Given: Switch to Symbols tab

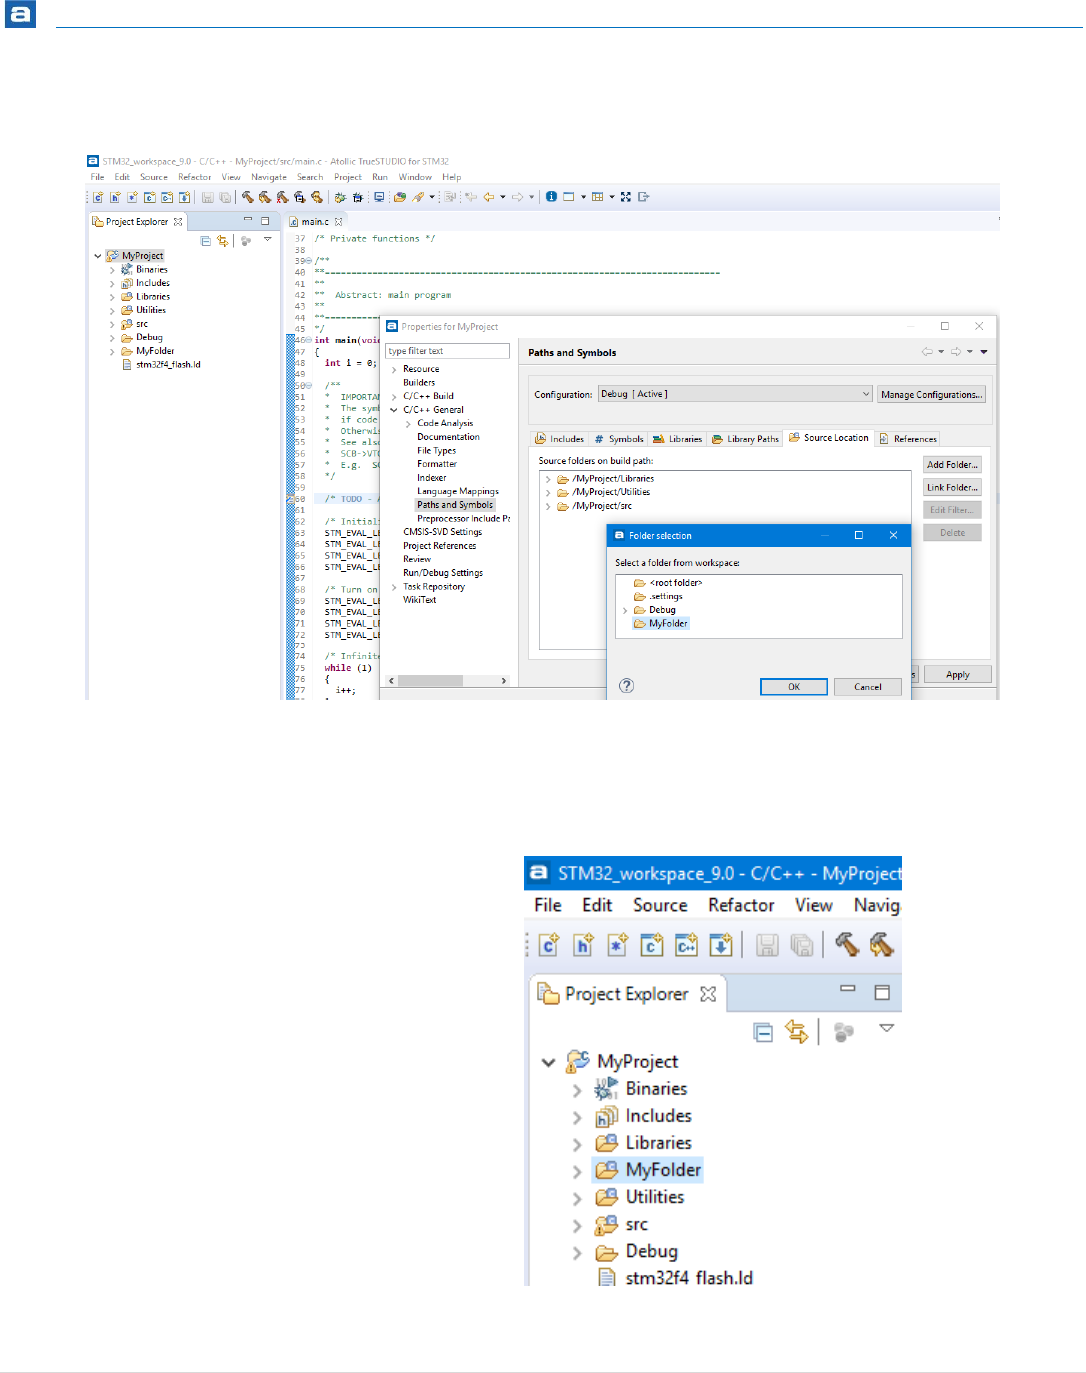Looking at the screenshot, I should [619, 439].
